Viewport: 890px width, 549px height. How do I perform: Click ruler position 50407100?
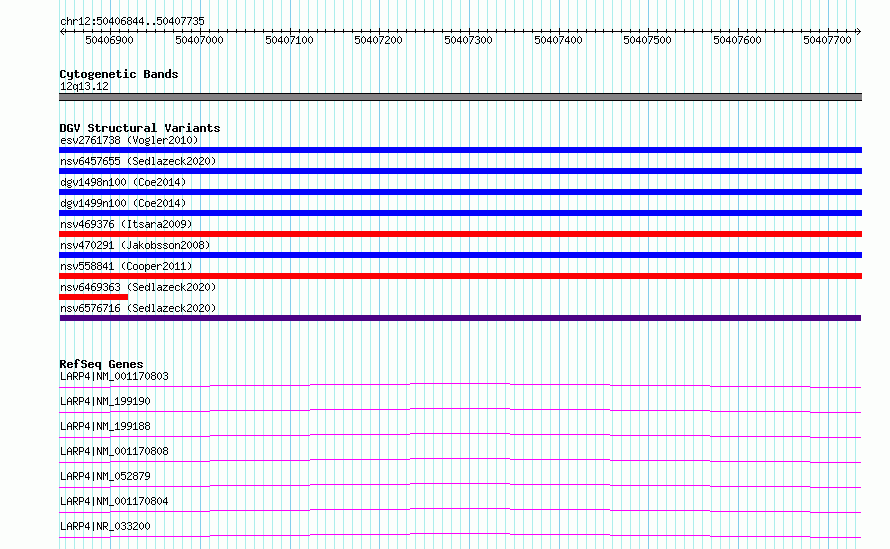coord(289,40)
